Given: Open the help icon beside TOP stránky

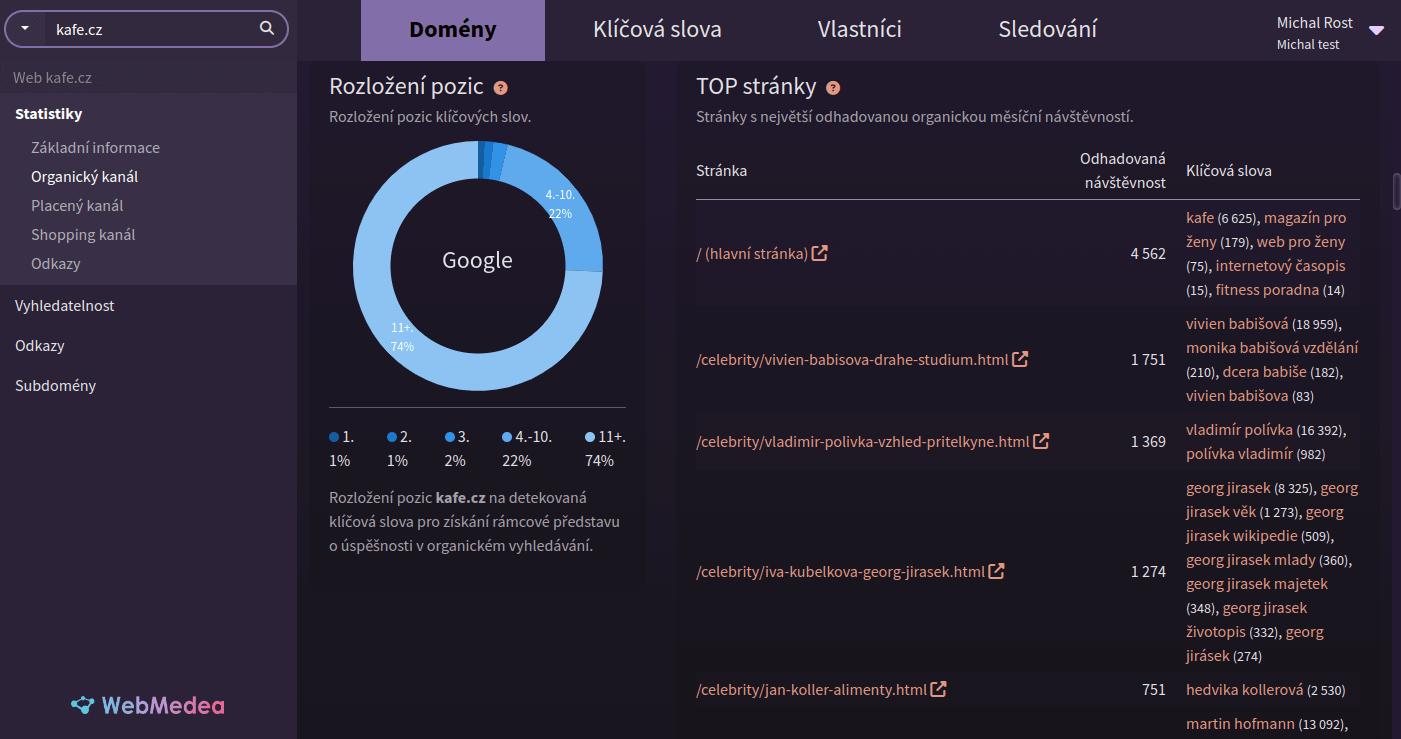Looking at the screenshot, I should 833,87.
